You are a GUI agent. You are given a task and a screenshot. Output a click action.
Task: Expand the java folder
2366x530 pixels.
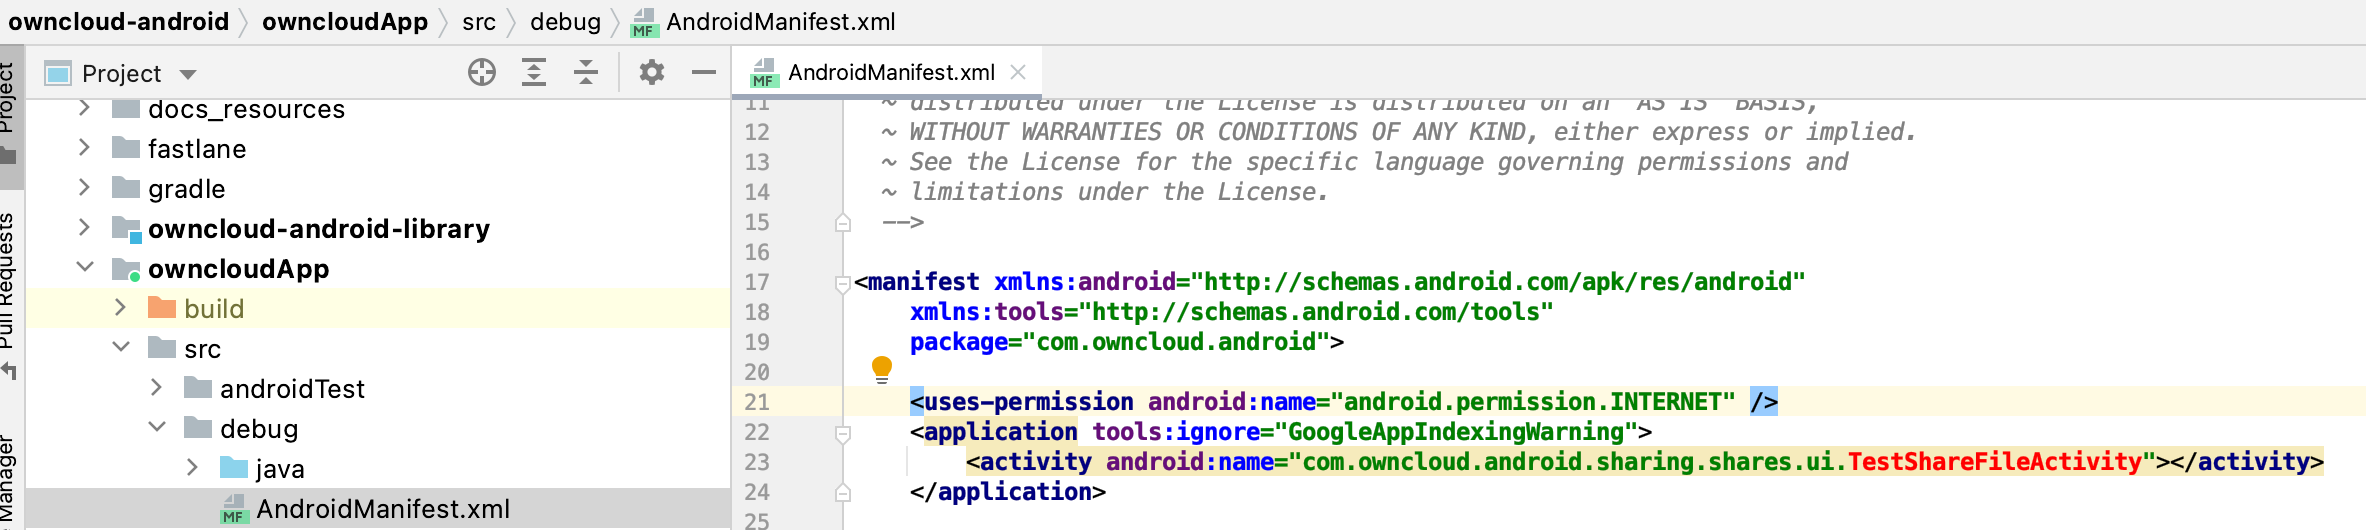[x=192, y=468]
